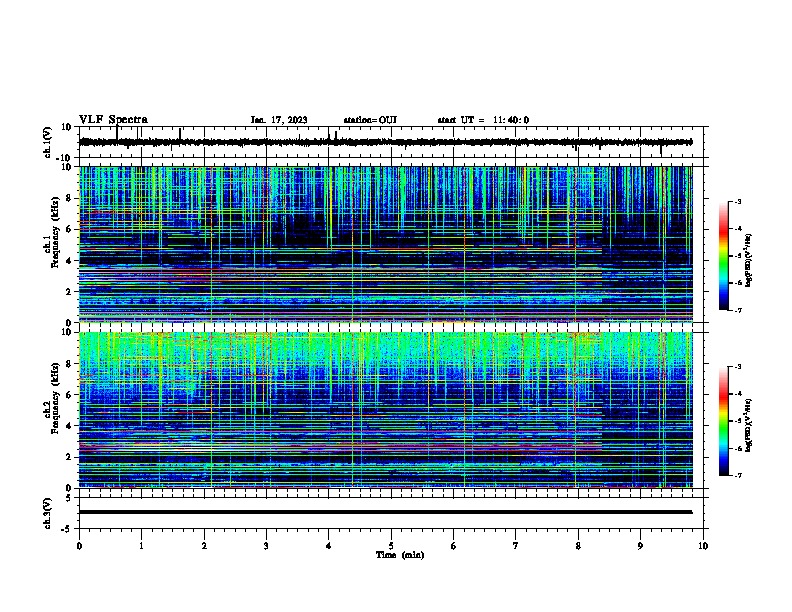
Task: Click the "station=OUI" header label
Action: 370,120
